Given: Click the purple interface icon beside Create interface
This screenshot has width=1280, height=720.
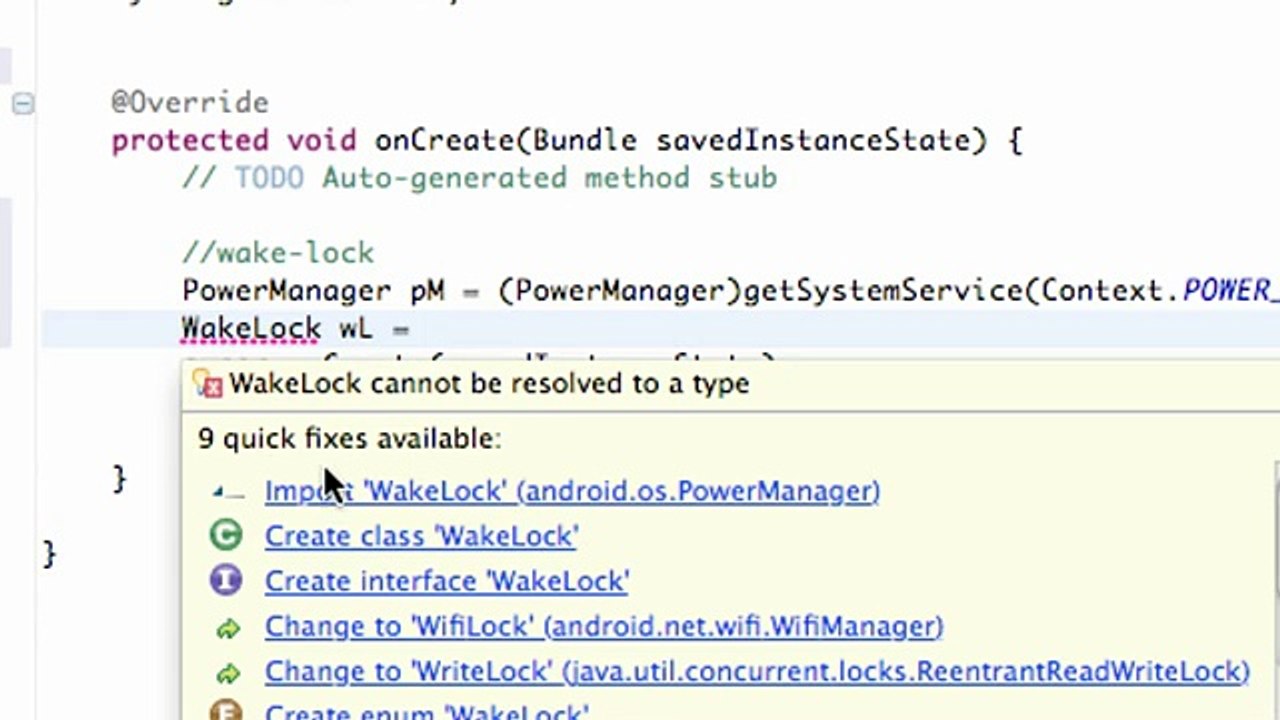Looking at the screenshot, I should pos(226,581).
